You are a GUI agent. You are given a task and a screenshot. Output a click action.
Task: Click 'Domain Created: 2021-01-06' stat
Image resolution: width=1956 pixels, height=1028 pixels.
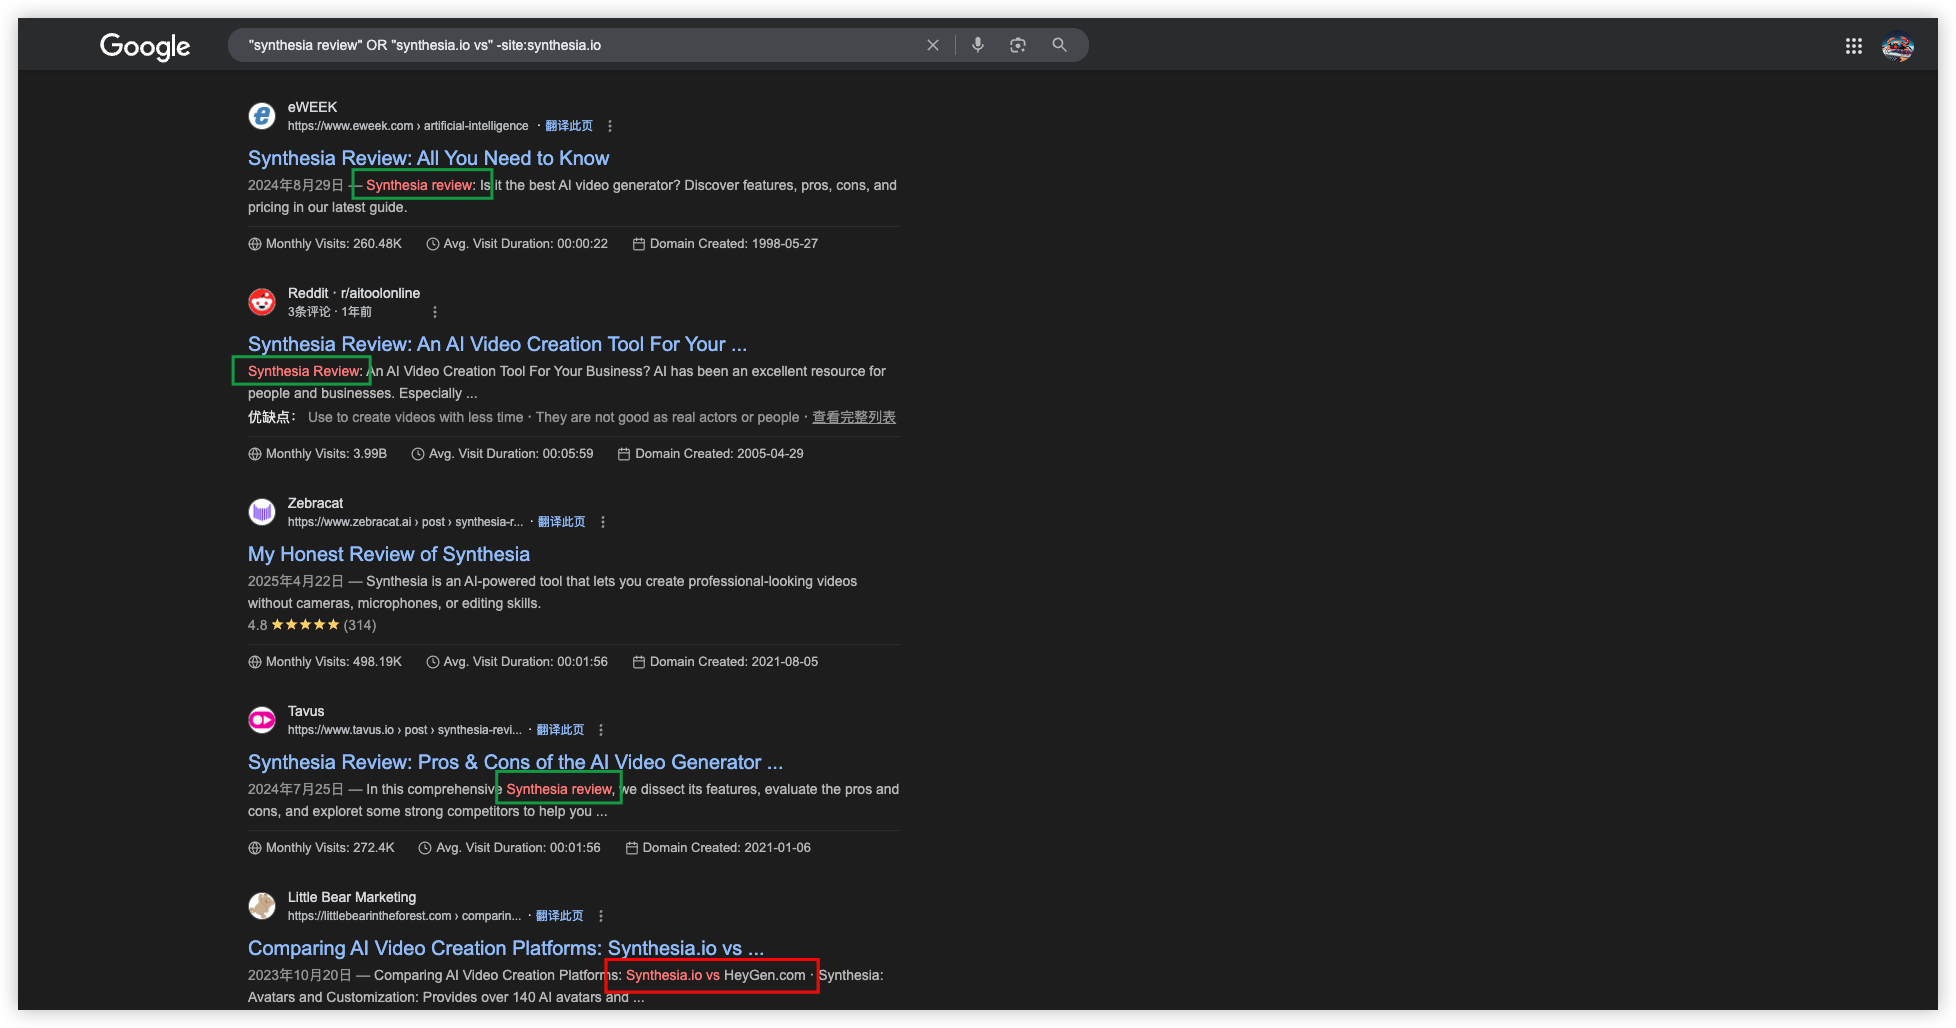(718, 848)
